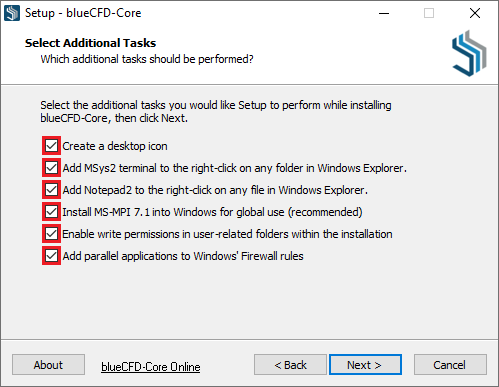Click the 'Setup - blueCFD-Core' title bar text
Screen dimensions: 499x387
click(83, 13)
